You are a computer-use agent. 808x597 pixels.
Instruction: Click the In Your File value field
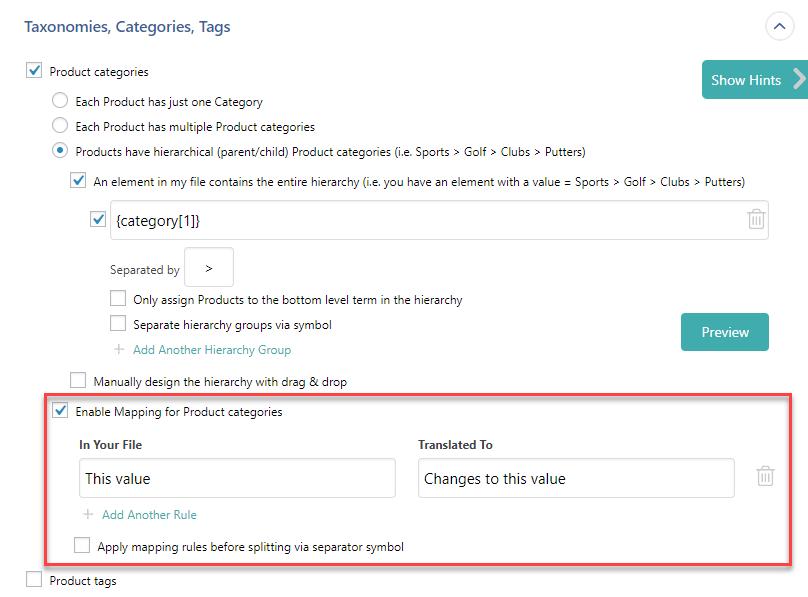point(237,479)
